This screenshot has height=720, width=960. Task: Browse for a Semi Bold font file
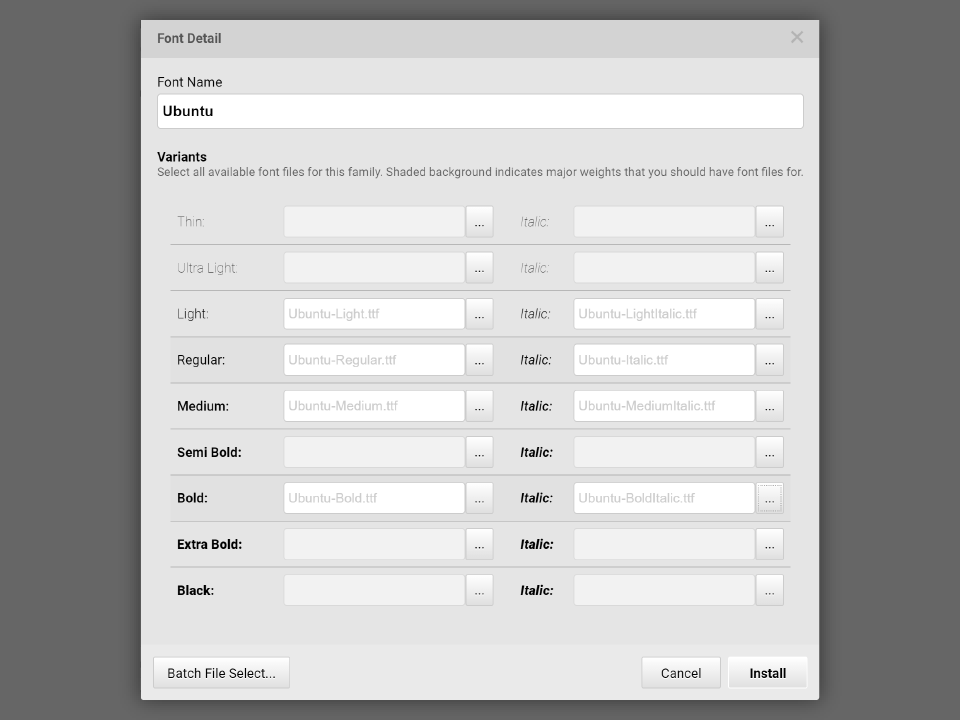point(479,452)
